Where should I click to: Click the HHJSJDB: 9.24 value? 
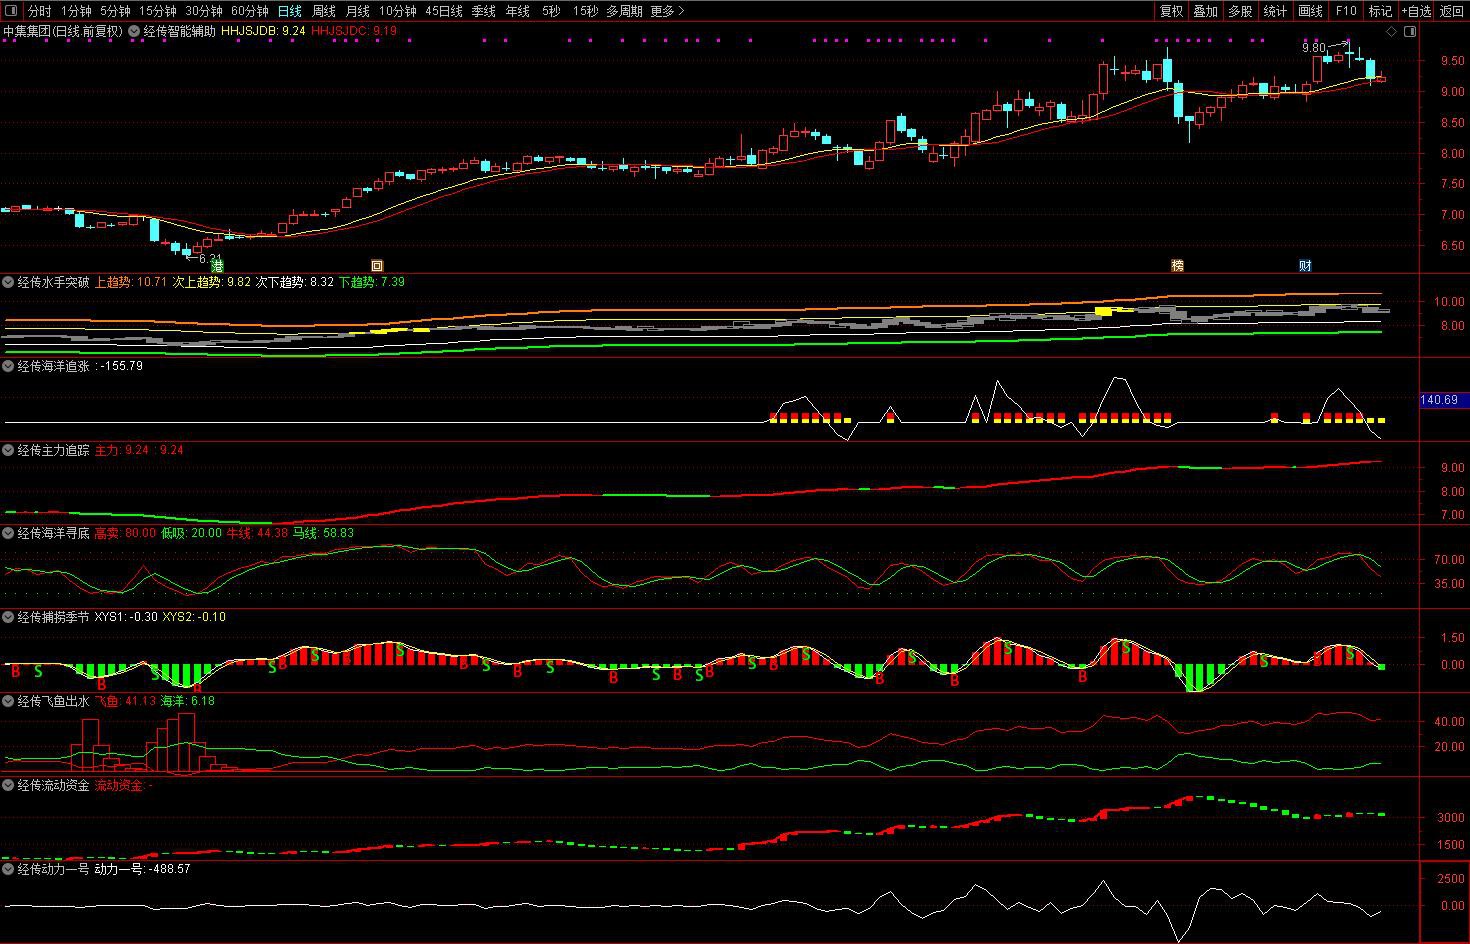click(x=263, y=31)
